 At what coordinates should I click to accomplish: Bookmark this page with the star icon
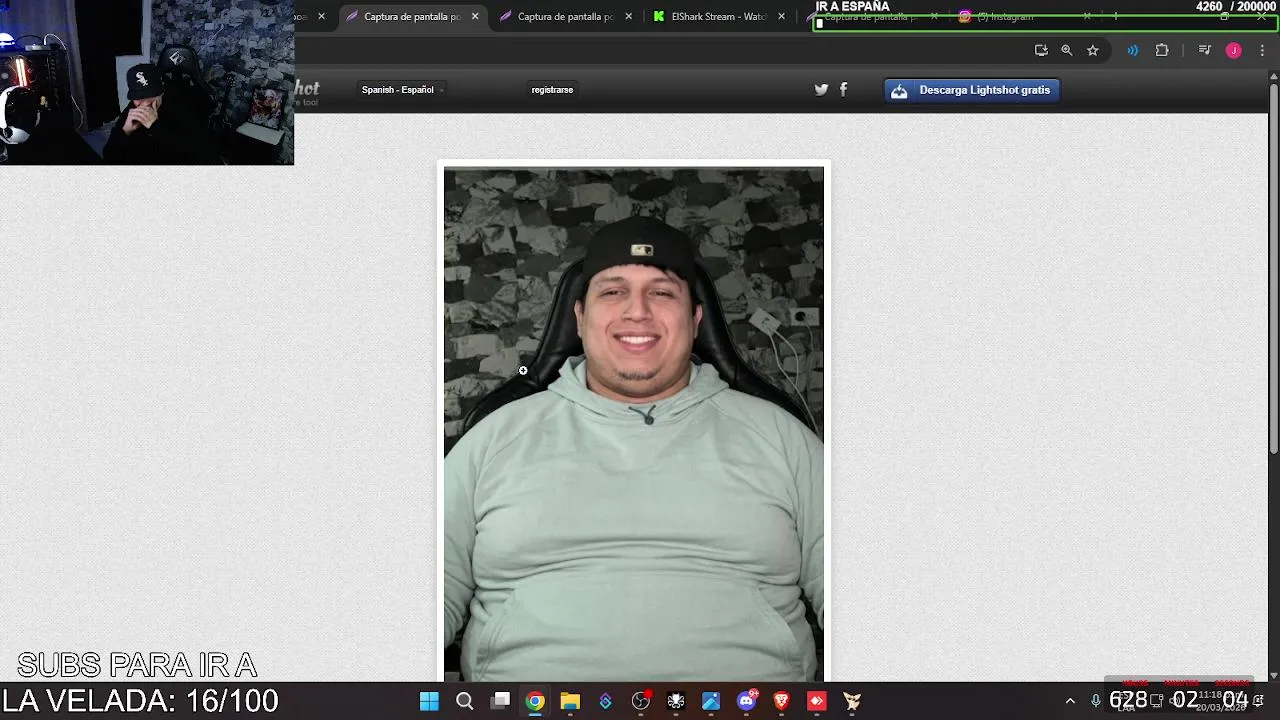pos(1093,50)
